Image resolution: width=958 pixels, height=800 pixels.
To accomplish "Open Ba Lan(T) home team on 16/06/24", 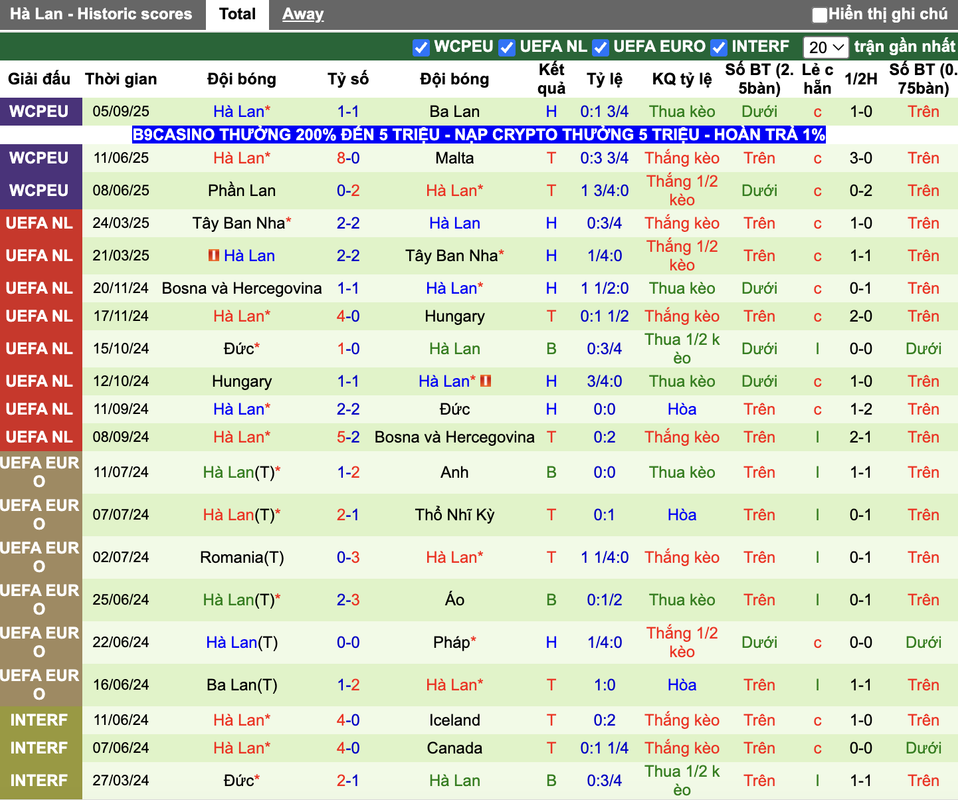I will coord(241,685).
